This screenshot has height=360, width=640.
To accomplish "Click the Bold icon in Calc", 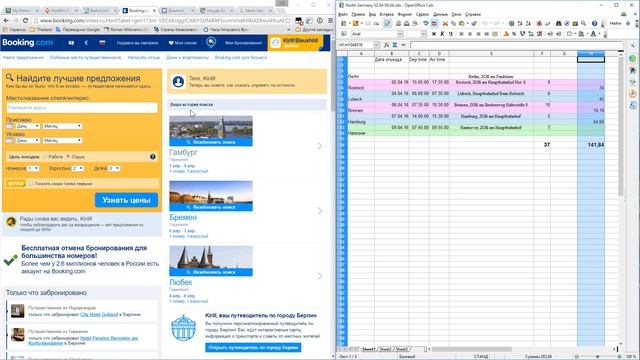I will 433,34.
